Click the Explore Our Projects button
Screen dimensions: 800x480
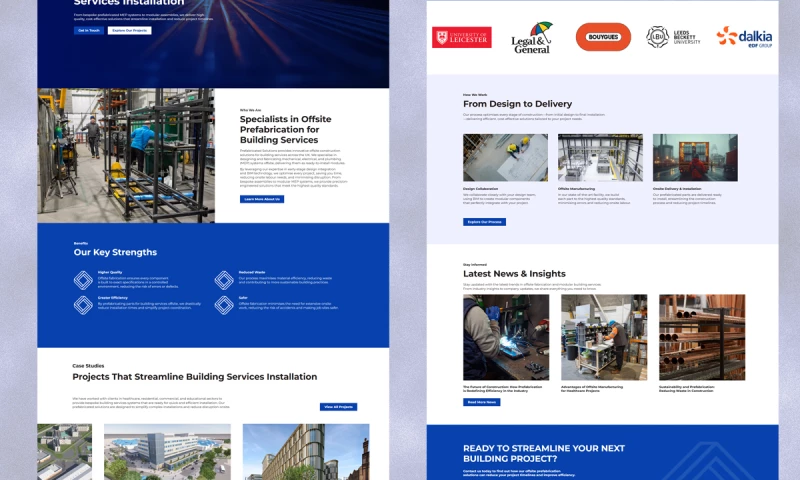(x=129, y=30)
